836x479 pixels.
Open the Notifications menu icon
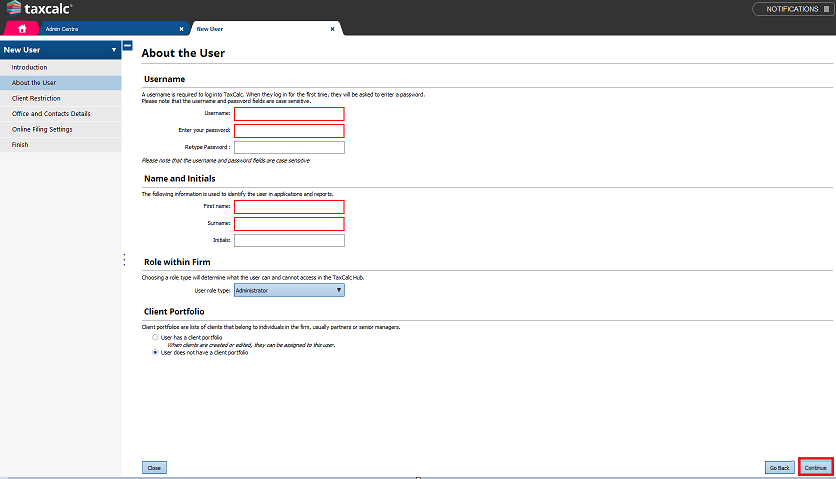click(x=826, y=9)
